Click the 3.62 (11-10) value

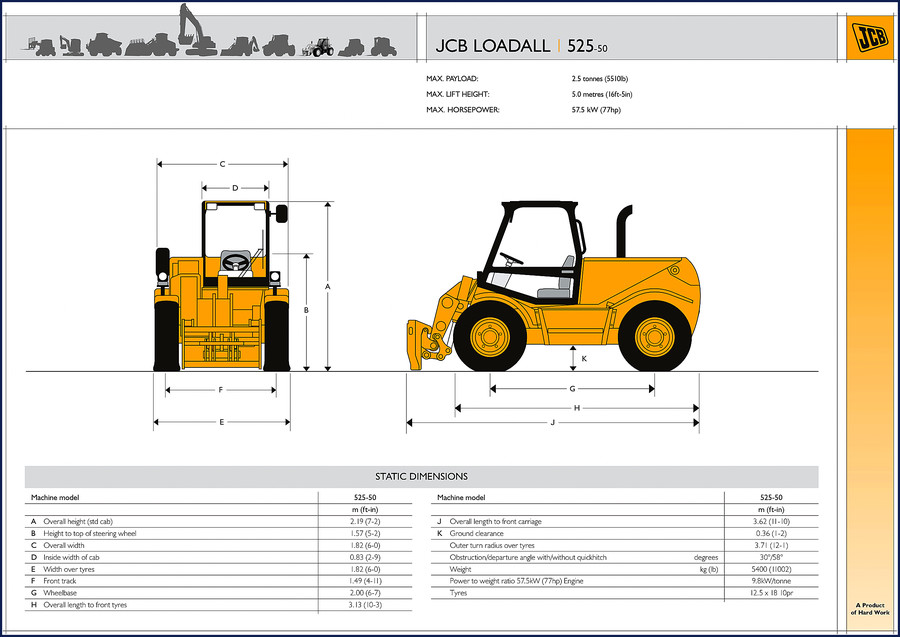(771, 522)
